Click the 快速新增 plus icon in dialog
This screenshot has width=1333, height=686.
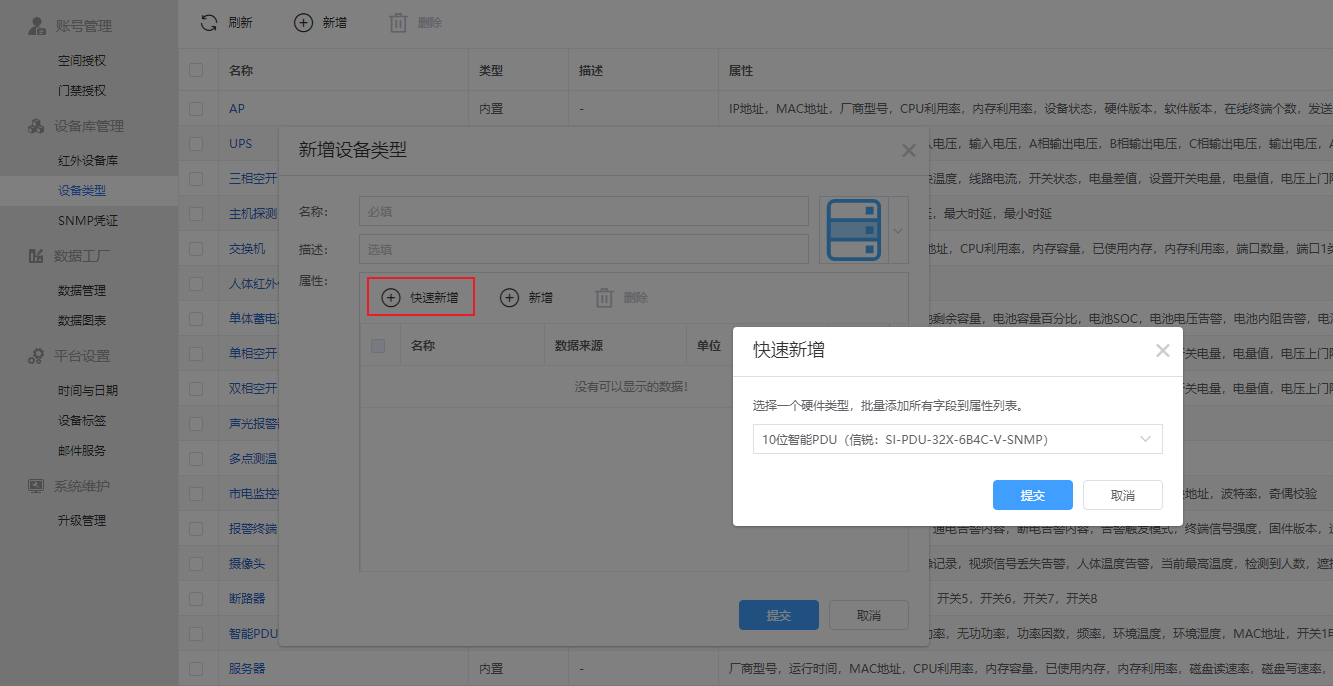(x=391, y=297)
